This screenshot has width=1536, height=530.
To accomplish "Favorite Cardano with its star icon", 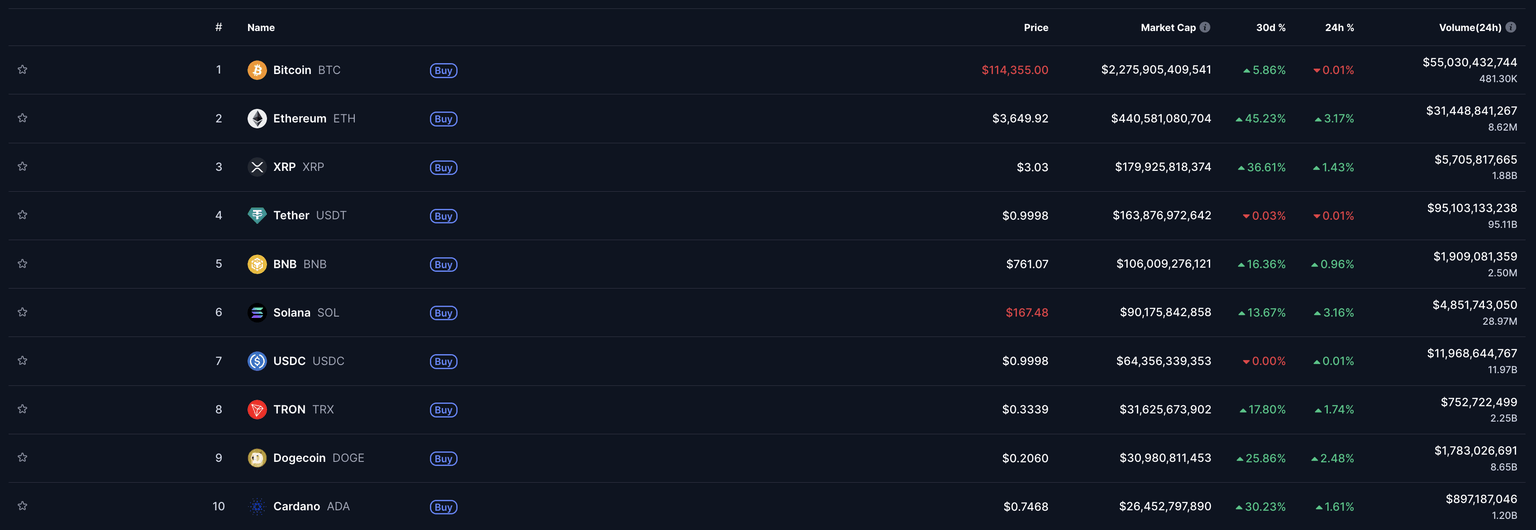I will point(22,506).
